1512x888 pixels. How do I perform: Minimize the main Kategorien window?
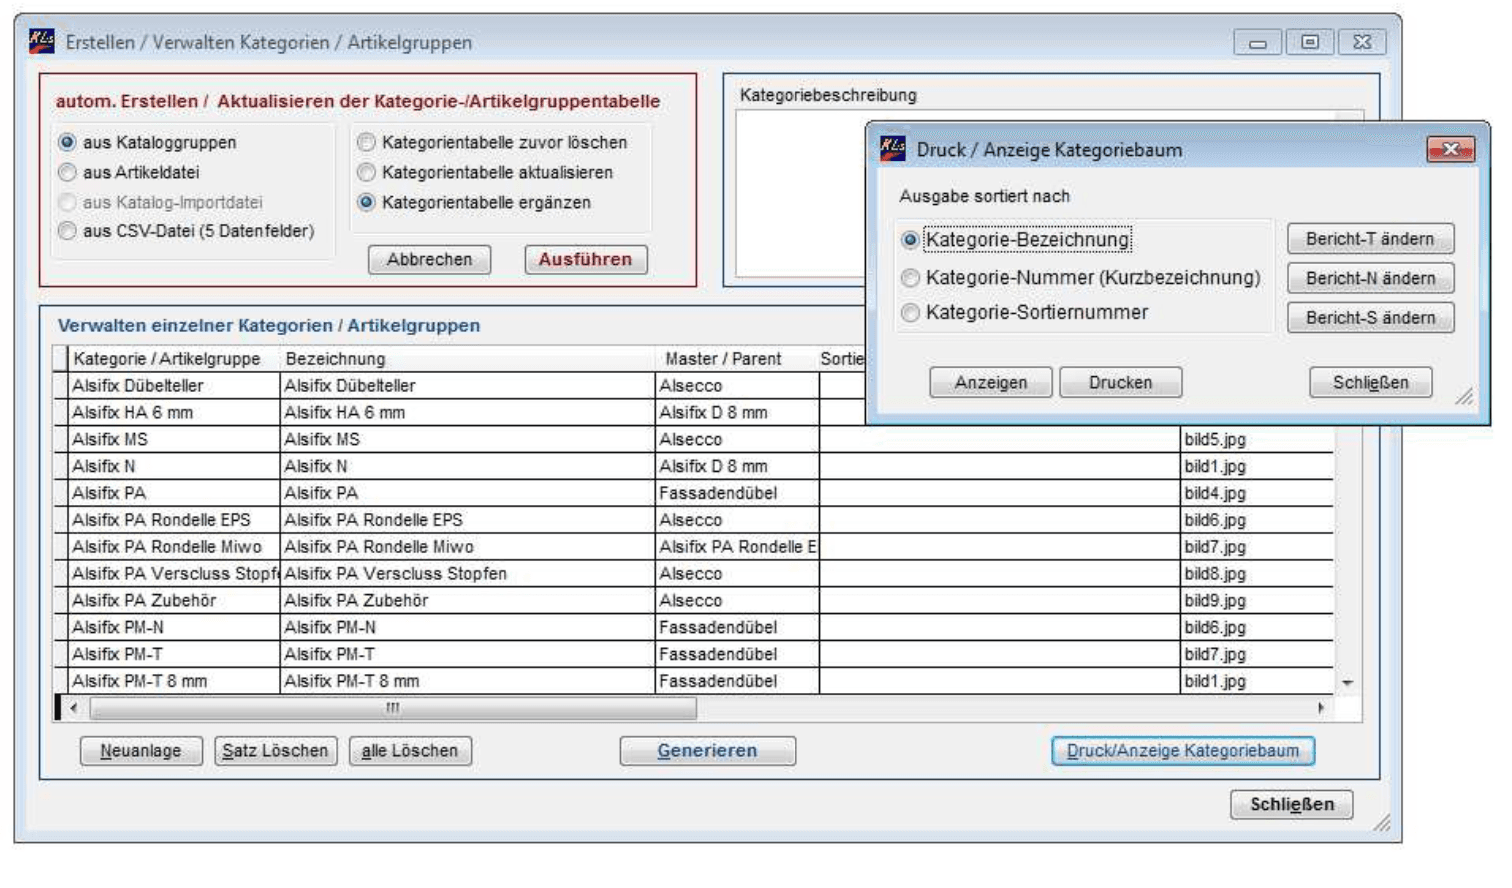(1257, 42)
